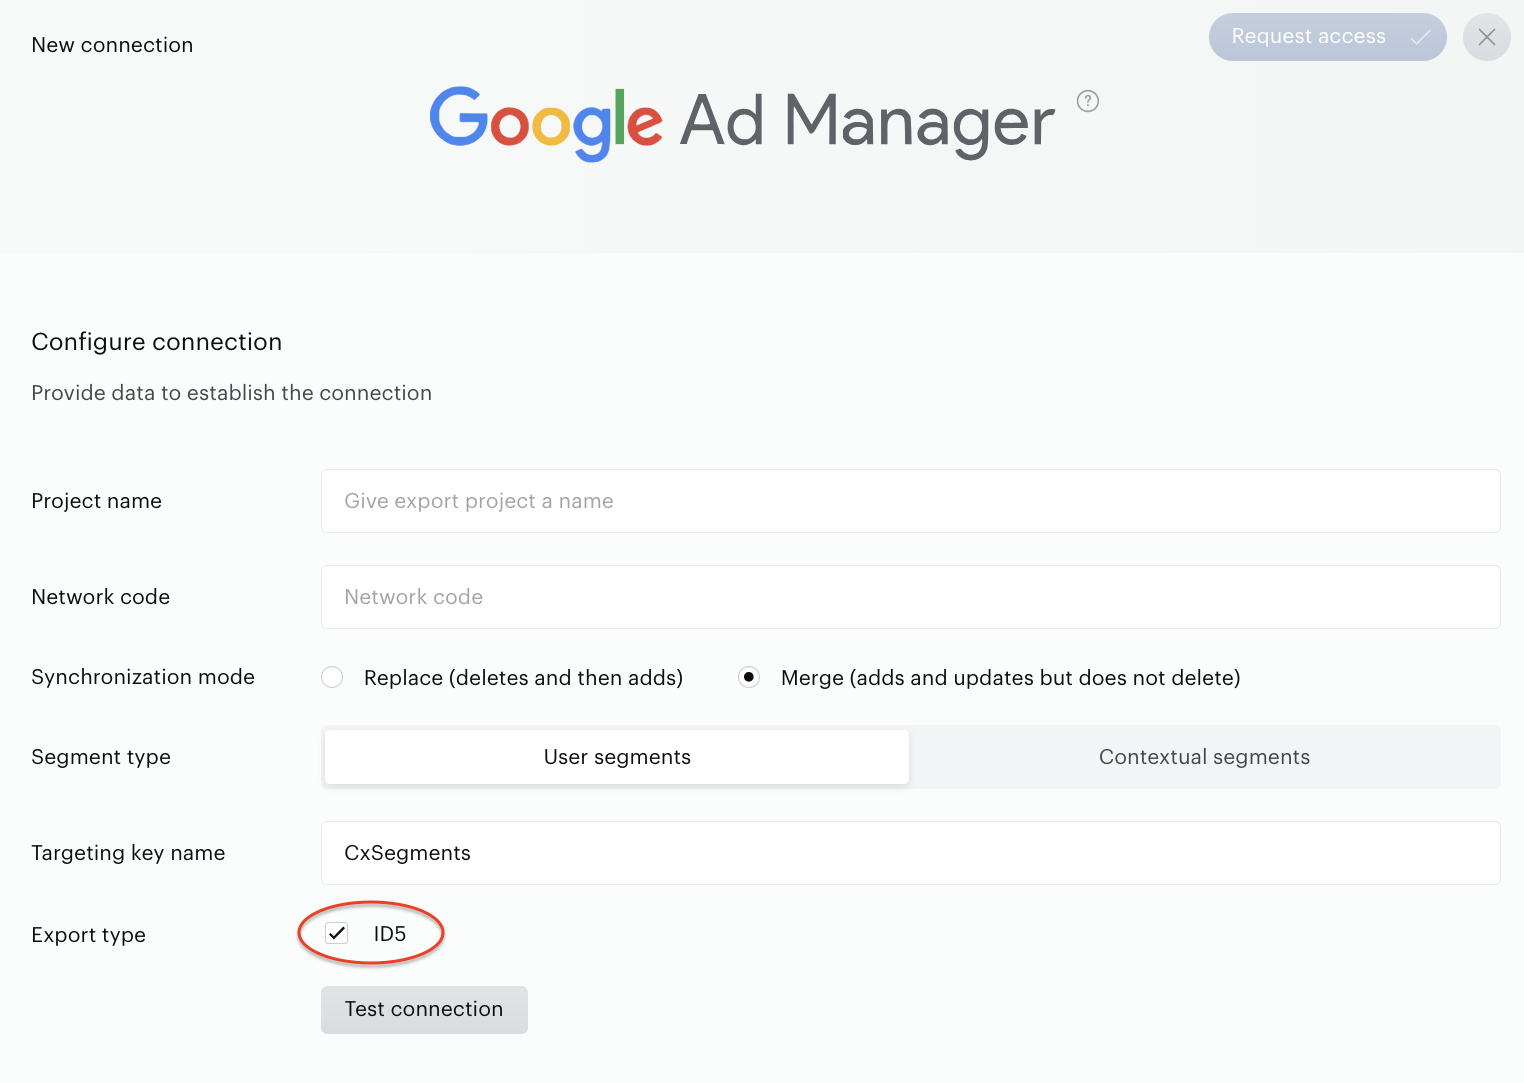Switch to Contextual segments tab
Image resolution: width=1524 pixels, height=1083 pixels.
click(x=1204, y=757)
